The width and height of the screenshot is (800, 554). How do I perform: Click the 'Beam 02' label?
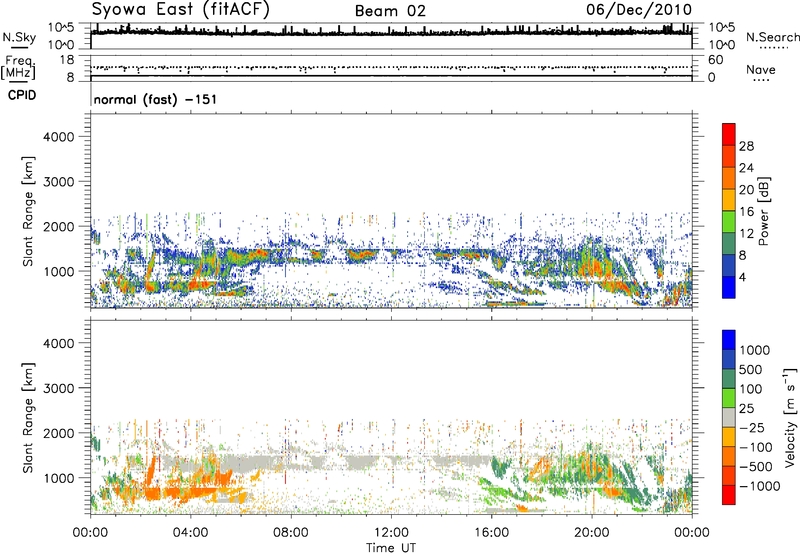pyautogui.click(x=390, y=11)
